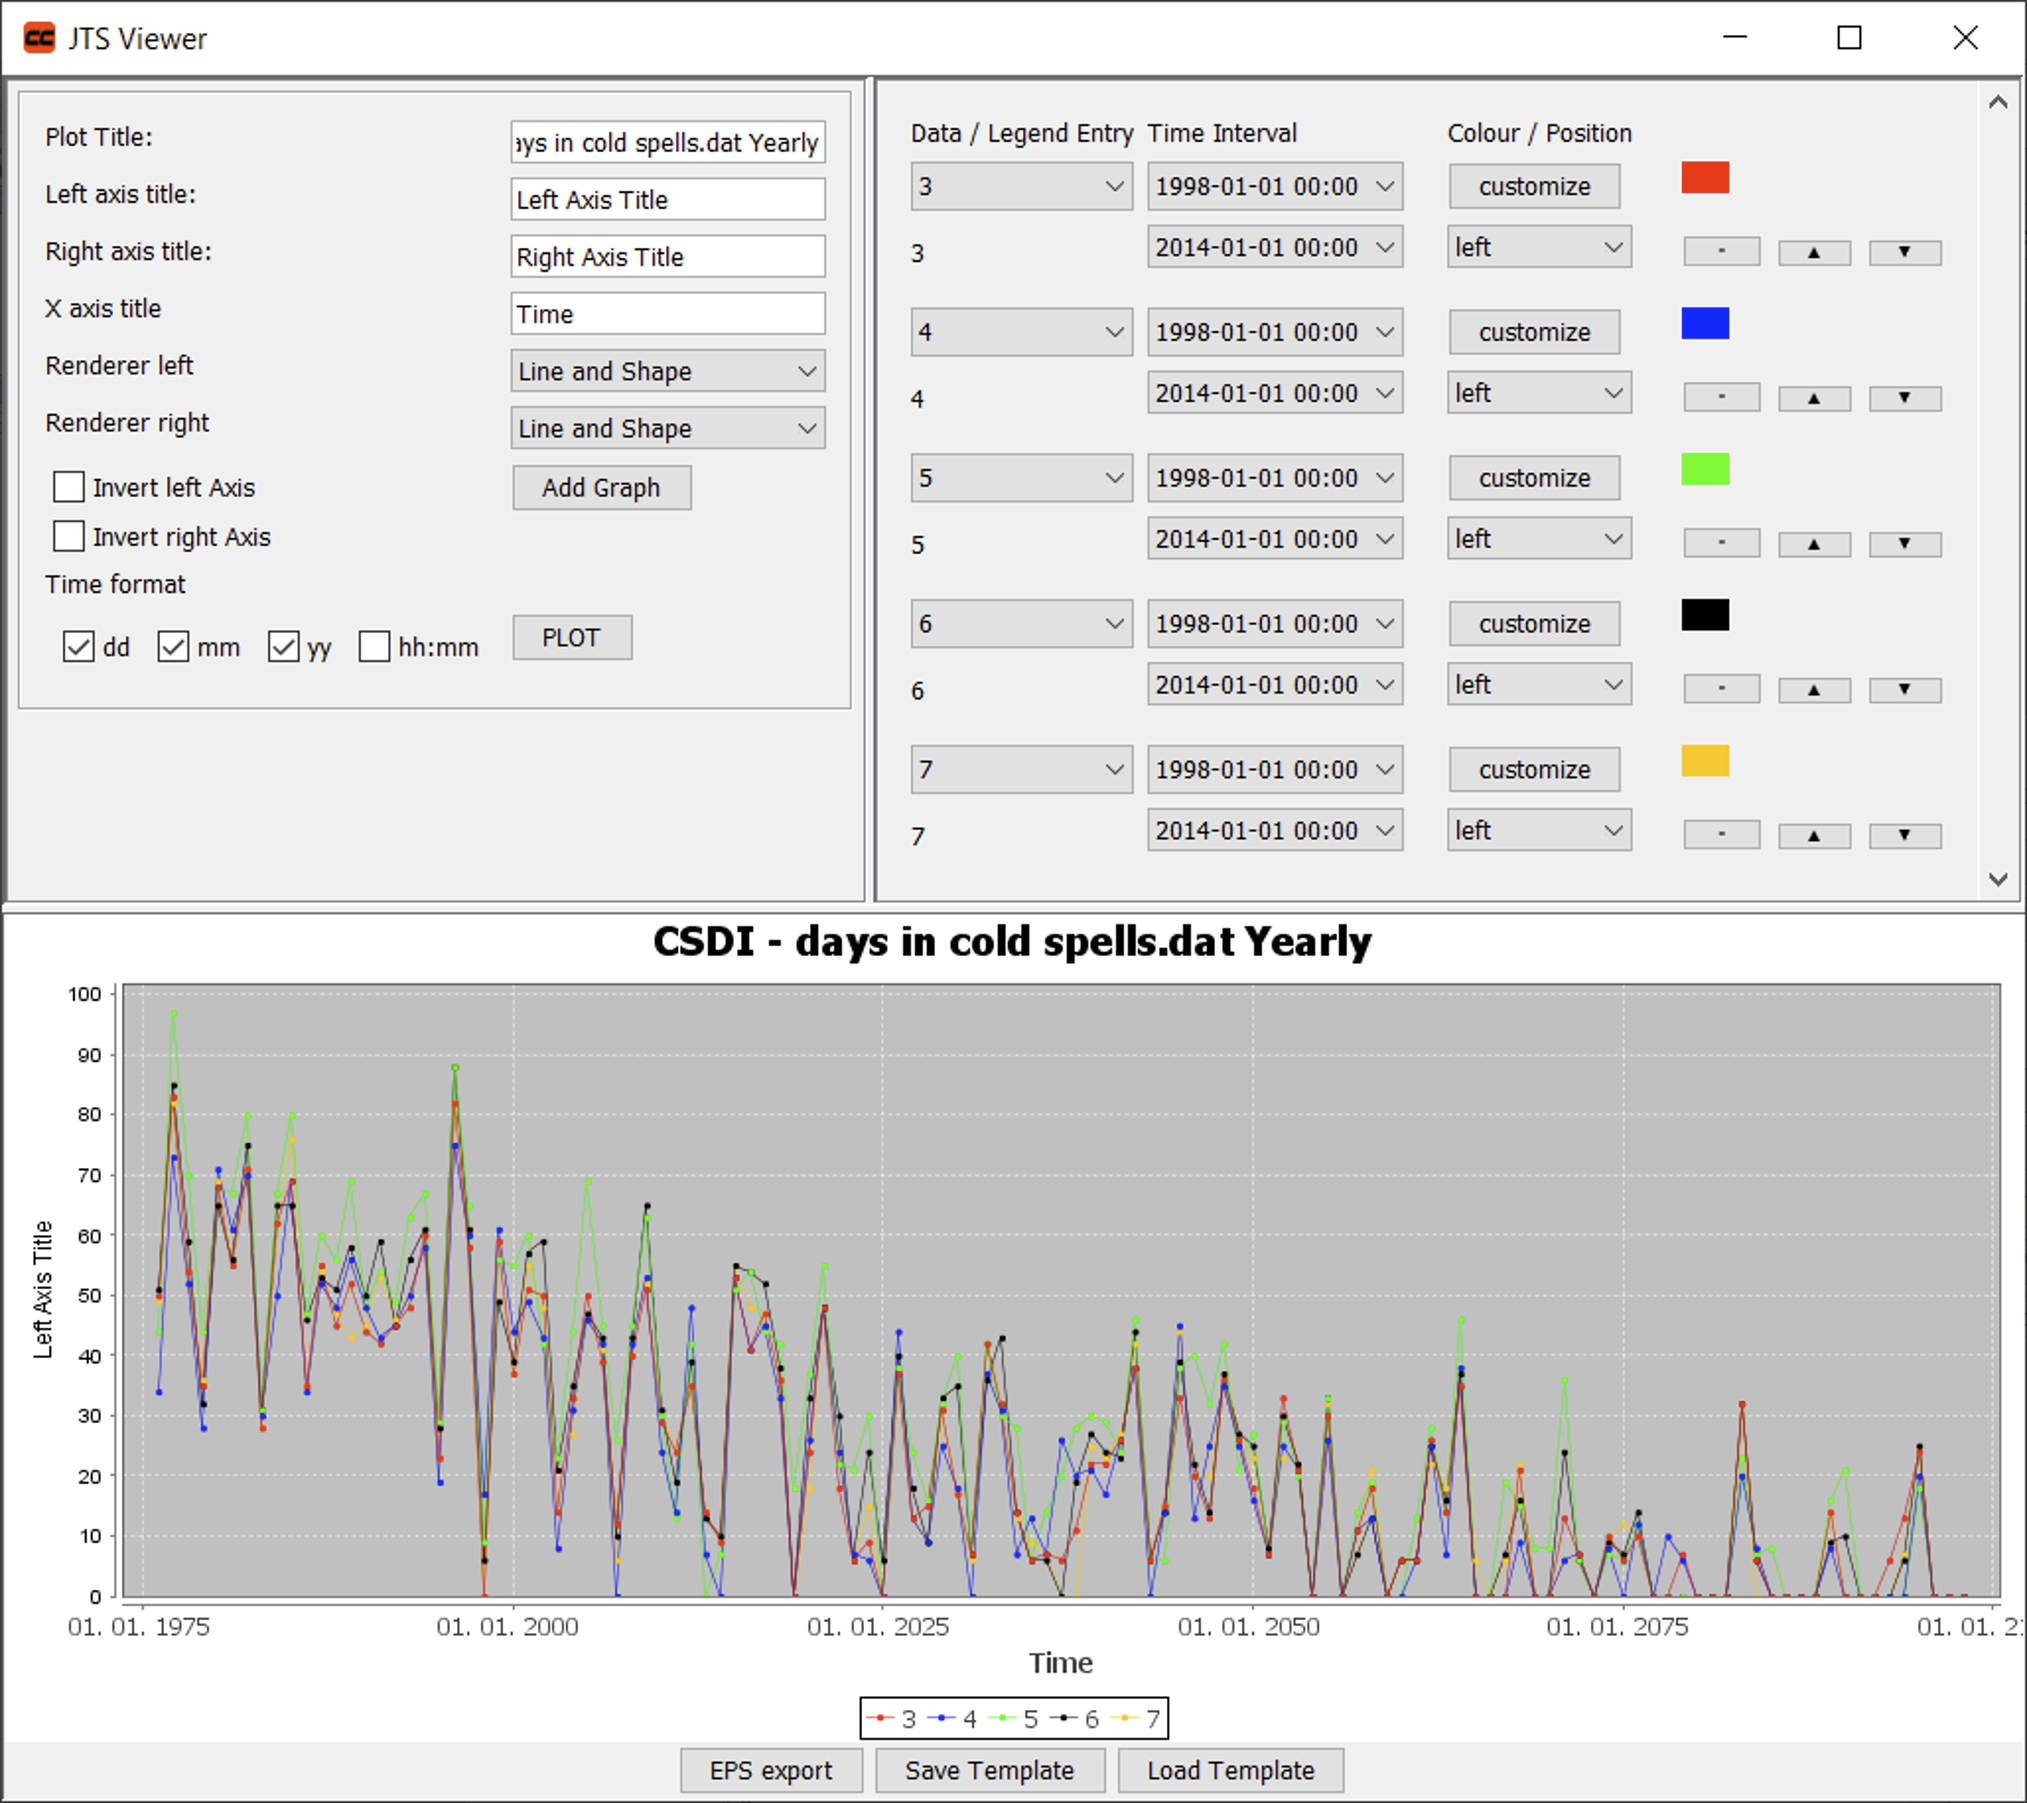Screen dimensions: 2027x1803
Task: Remove series 3 using minus button
Action: 1721,252
